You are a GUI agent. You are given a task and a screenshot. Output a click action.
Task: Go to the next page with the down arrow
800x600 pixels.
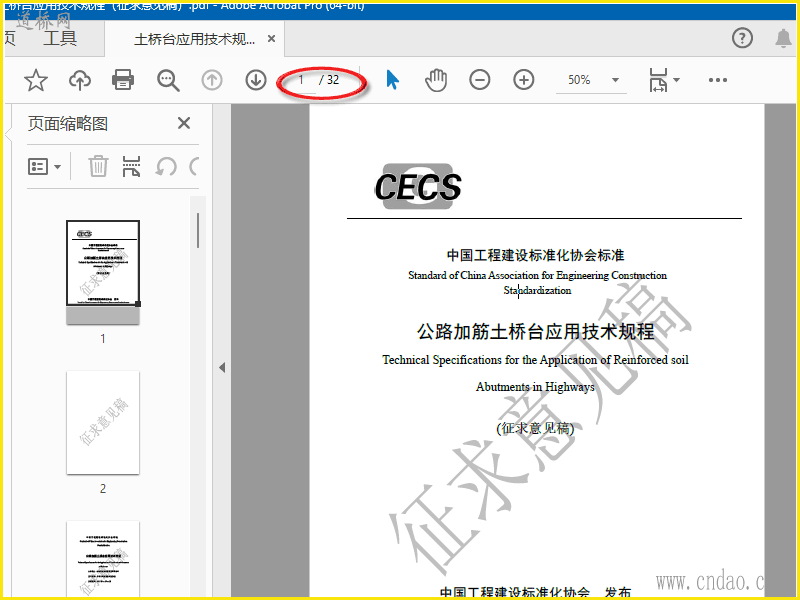256,80
